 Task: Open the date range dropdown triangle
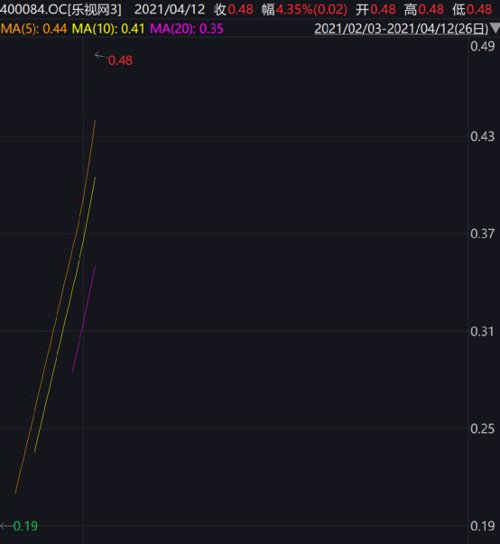coord(495,28)
